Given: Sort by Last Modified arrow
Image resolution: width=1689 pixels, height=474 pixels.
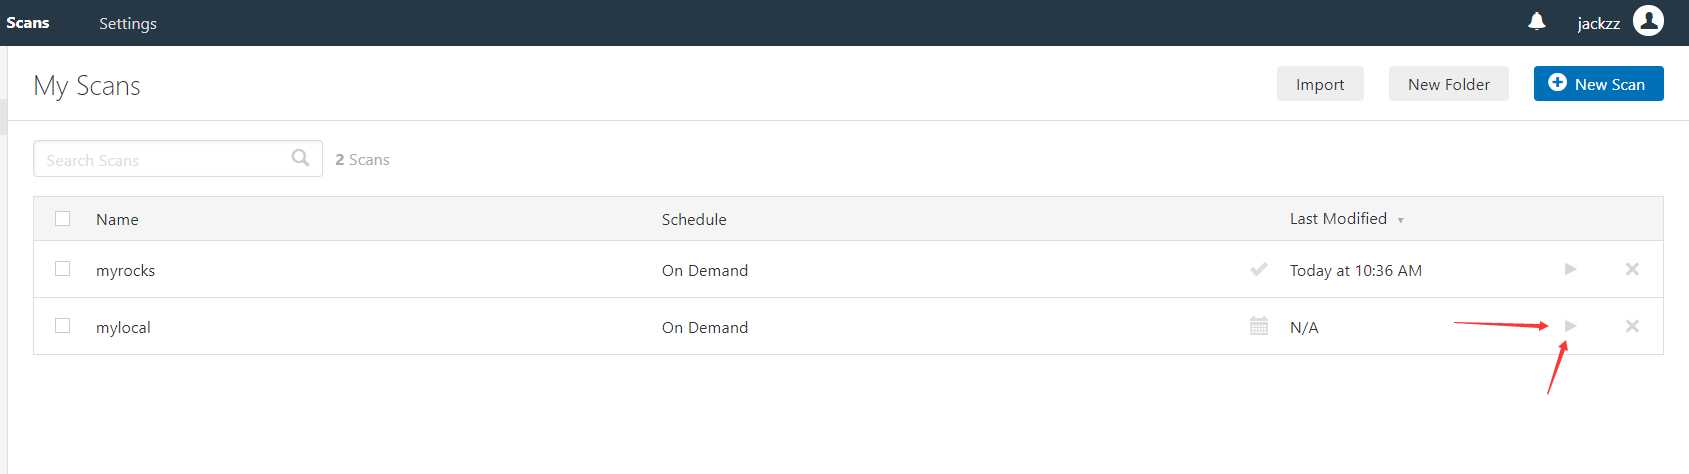Looking at the screenshot, I should 1400,220.
